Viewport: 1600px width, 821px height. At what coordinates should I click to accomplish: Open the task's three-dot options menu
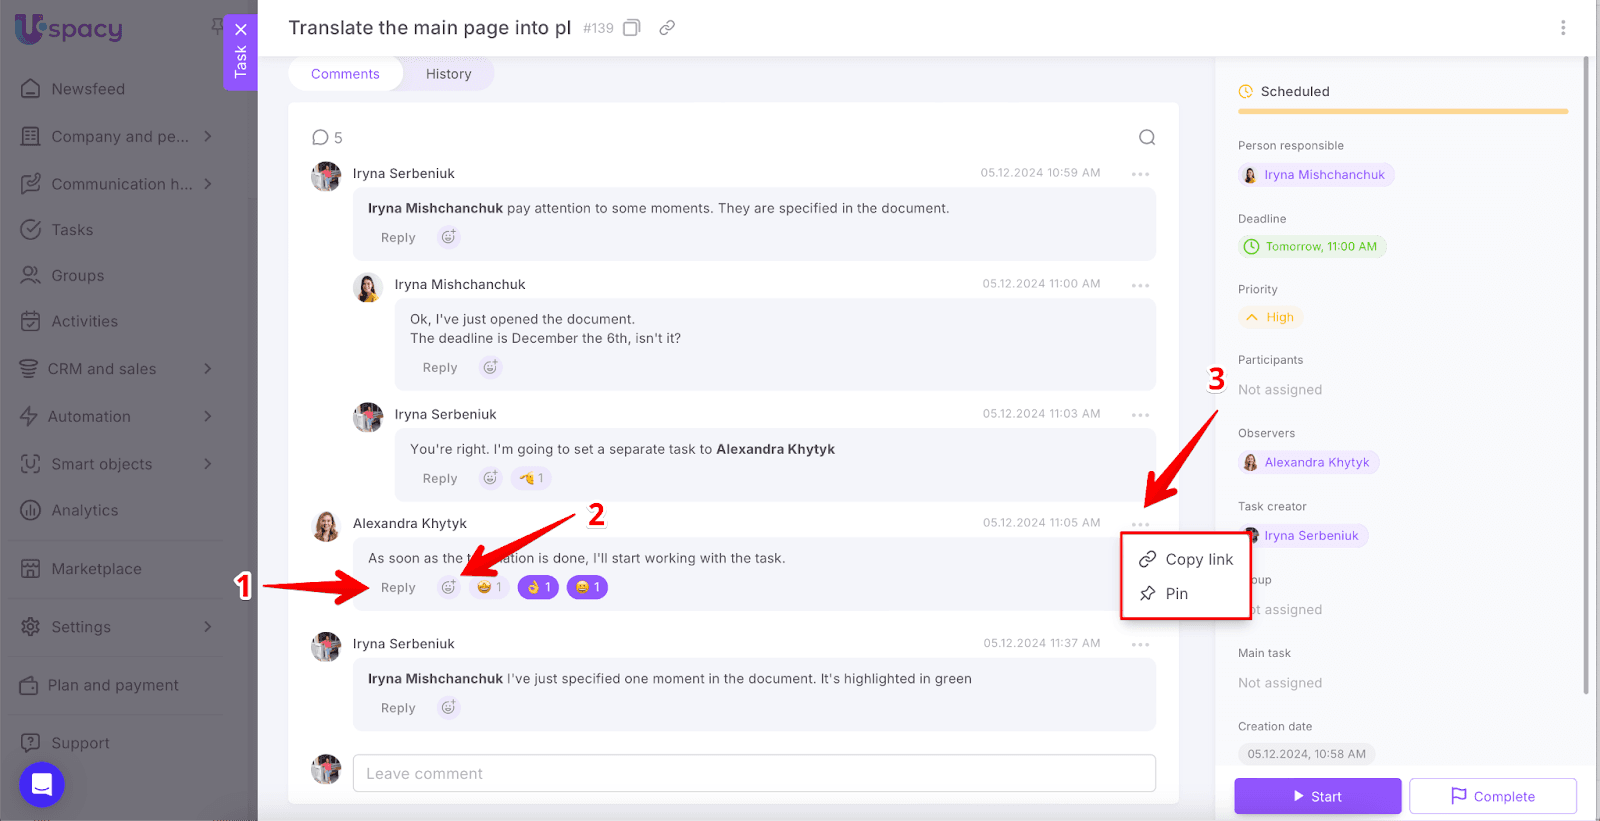(x=1563, y=28)
